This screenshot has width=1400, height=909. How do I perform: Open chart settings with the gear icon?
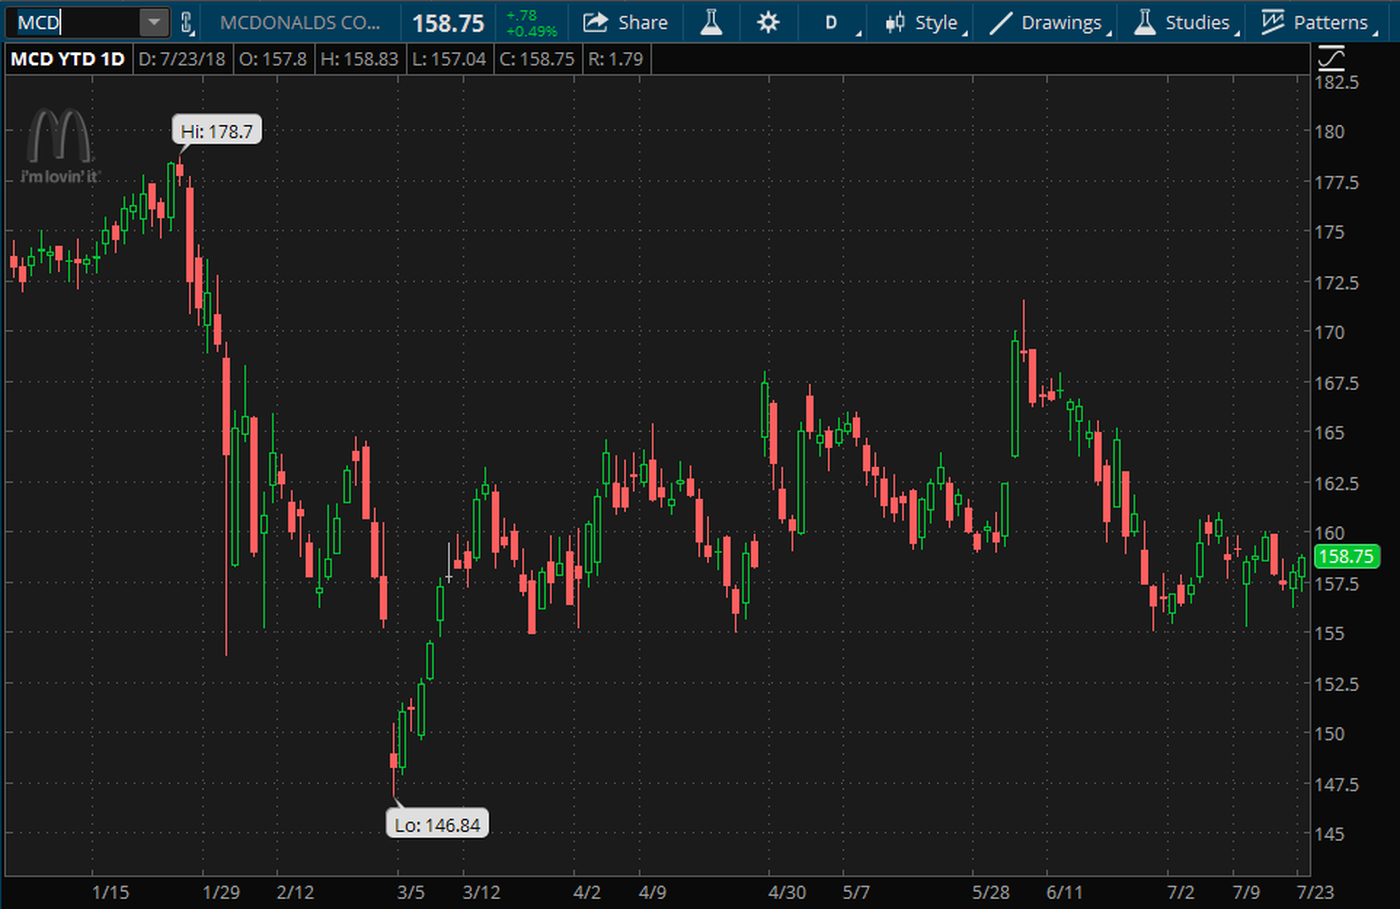tap(768, 22)
